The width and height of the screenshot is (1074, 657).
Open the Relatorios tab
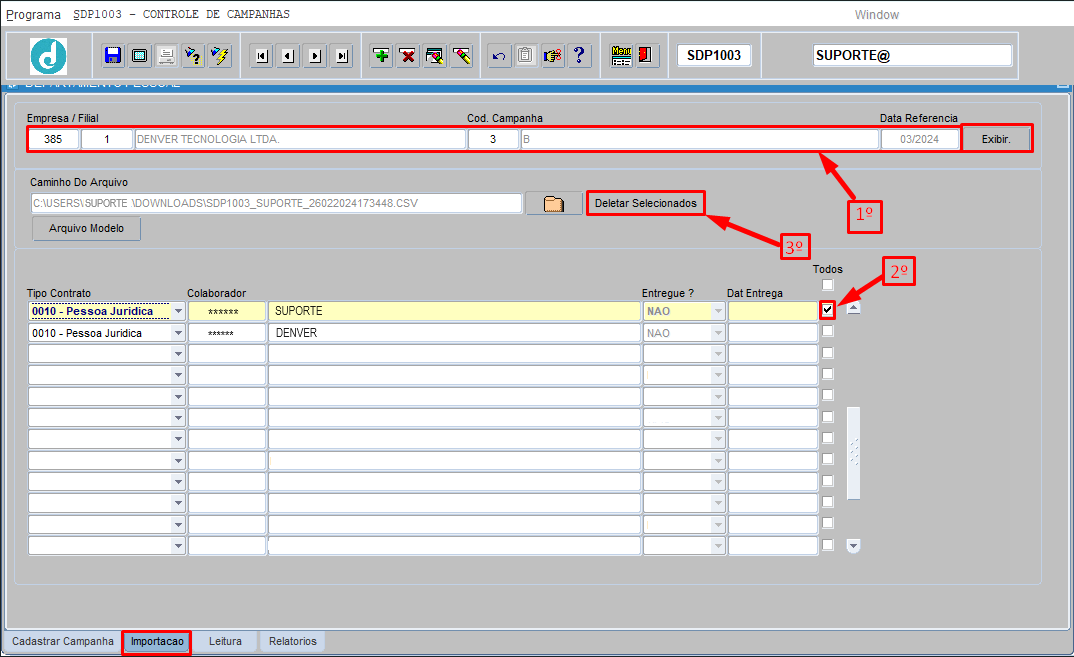292,641
